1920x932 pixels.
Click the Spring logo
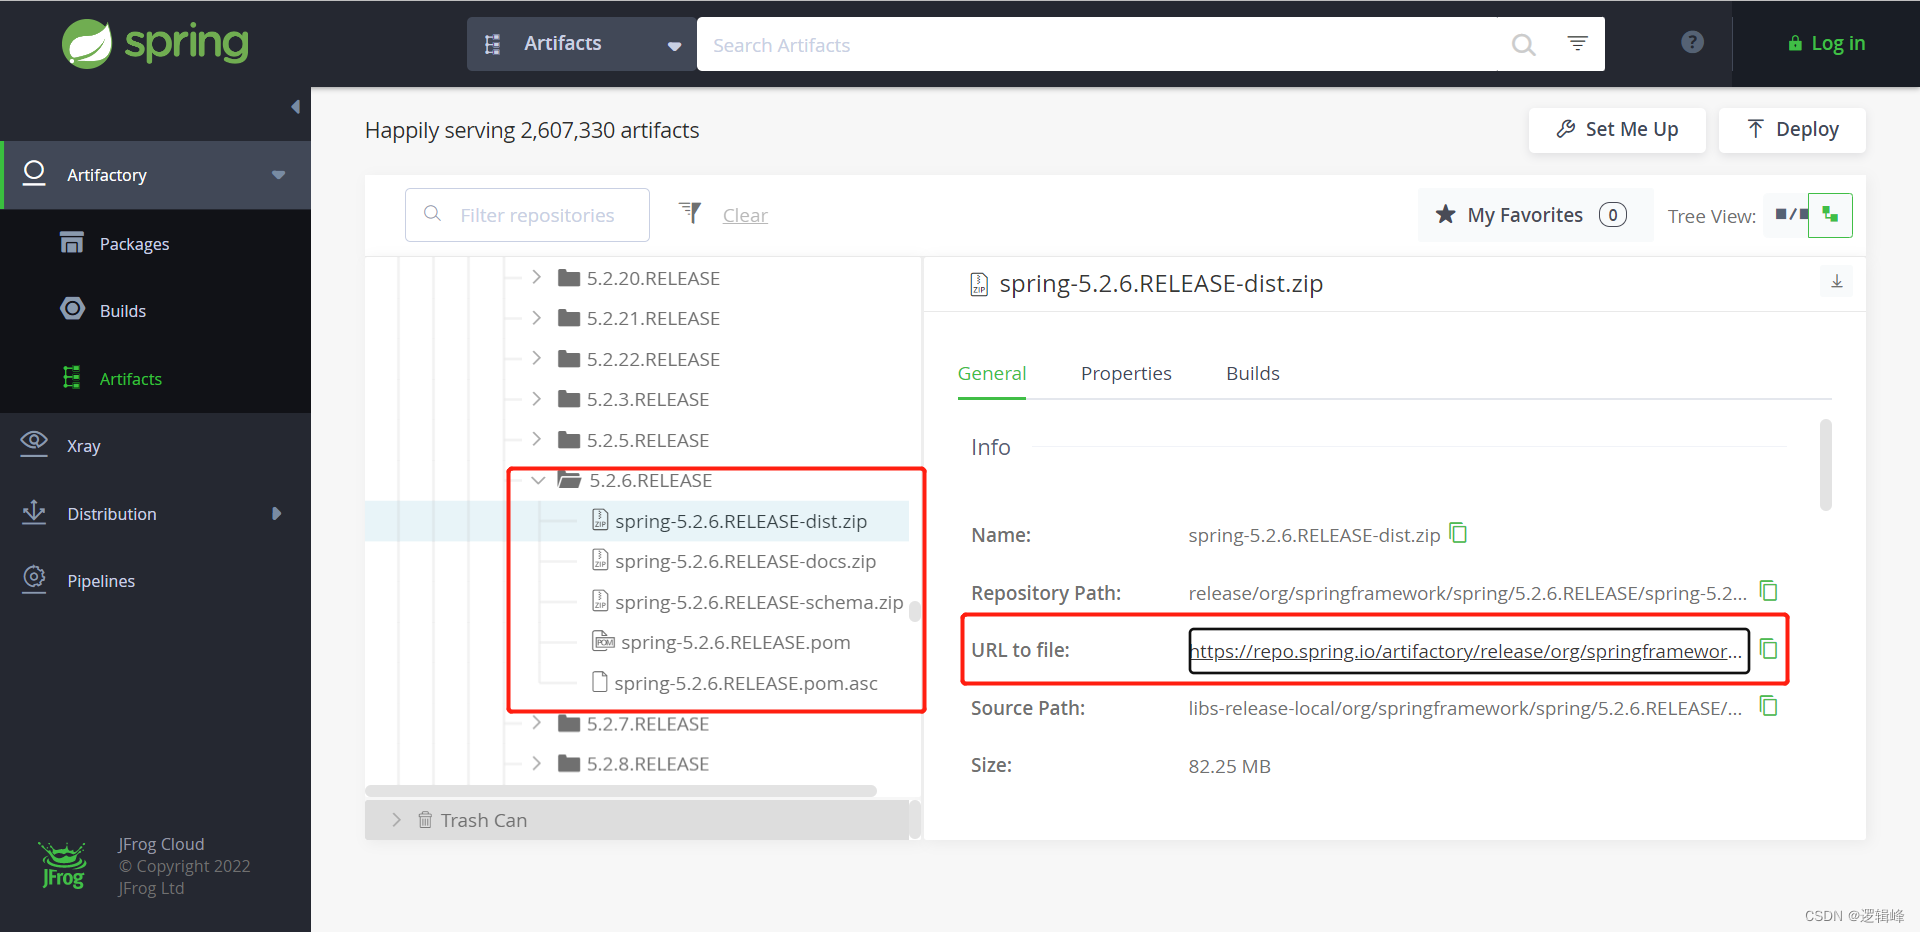coord(155,44)
